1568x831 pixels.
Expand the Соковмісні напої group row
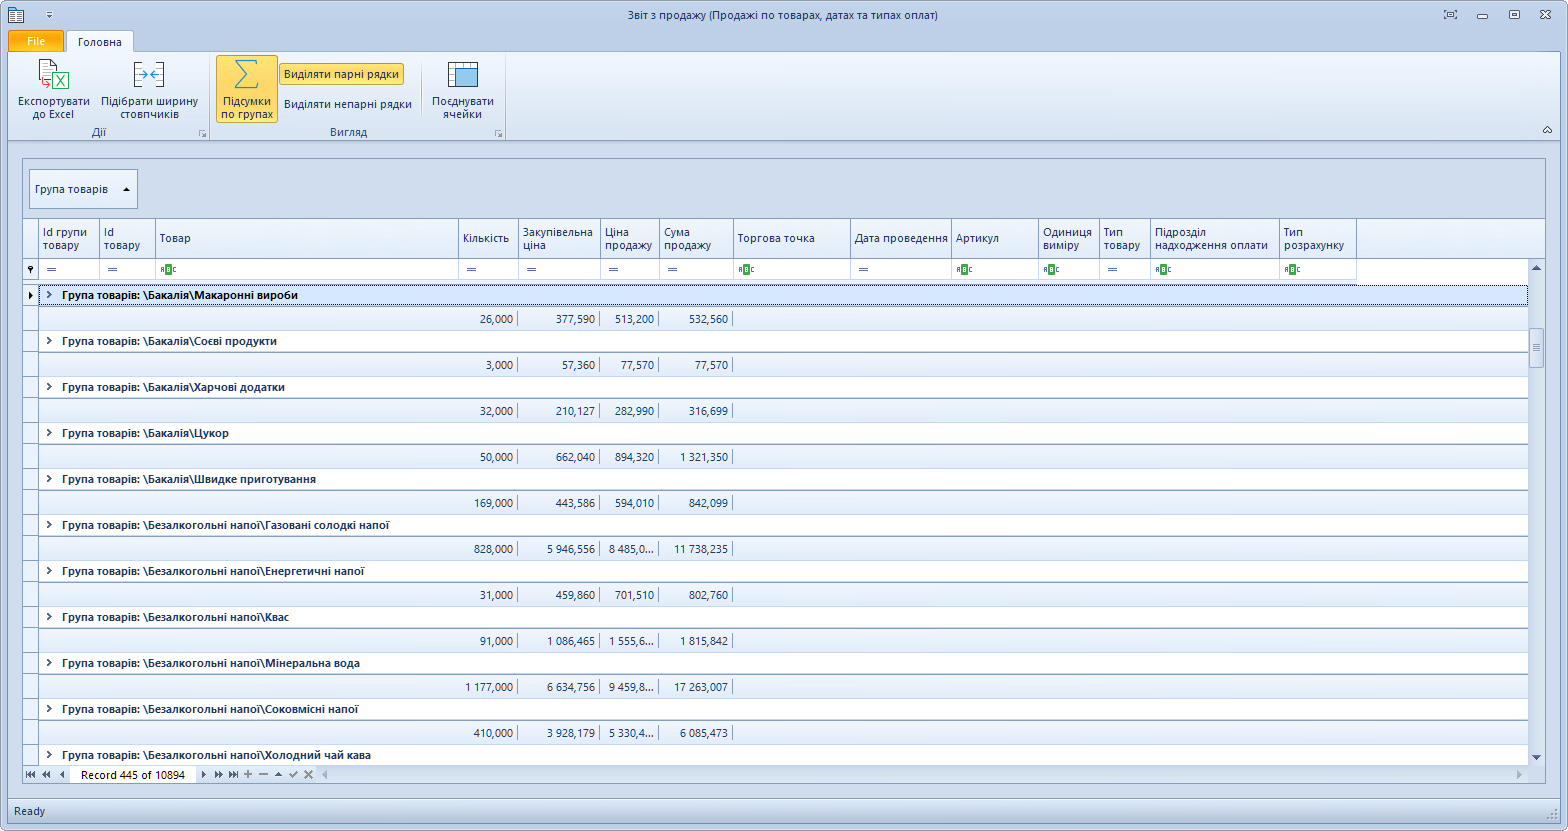tap(49, 709)
